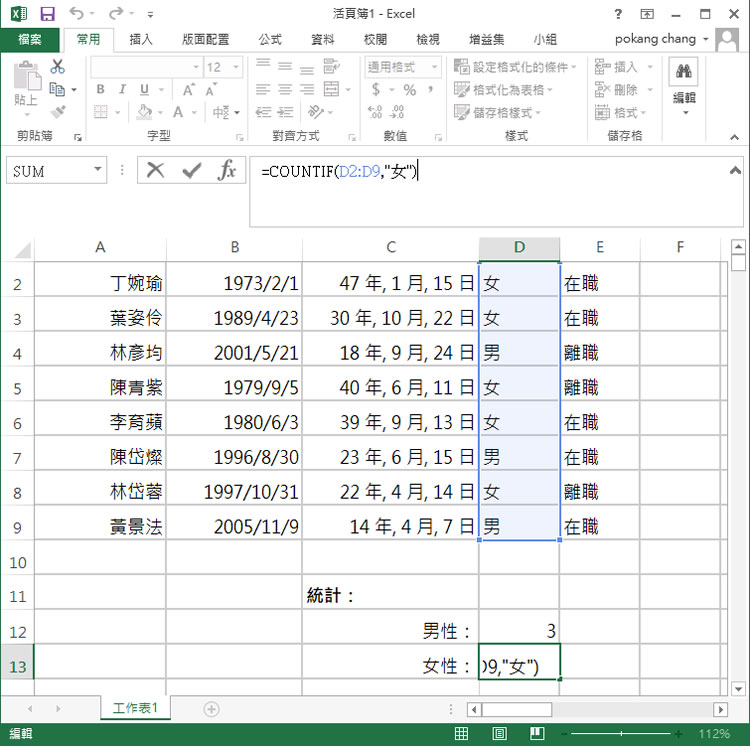Viewport: 750px width, 747px height.
Task: Switch to the 插入 ribbon tab
Action: (141, 39)
